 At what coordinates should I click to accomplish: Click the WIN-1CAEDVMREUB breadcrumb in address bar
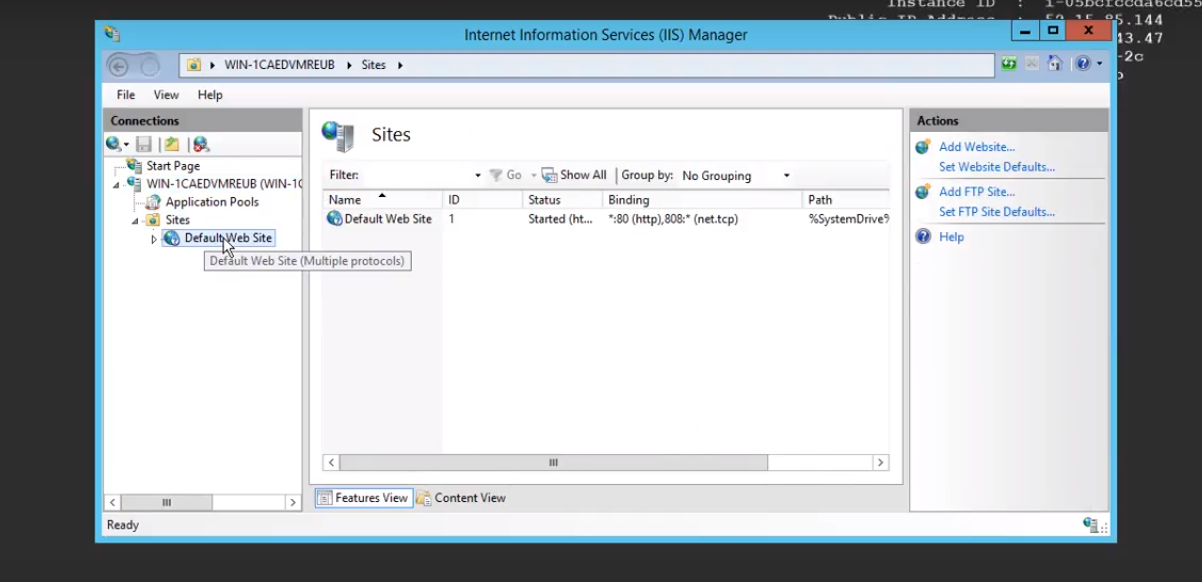pos(282,65)
